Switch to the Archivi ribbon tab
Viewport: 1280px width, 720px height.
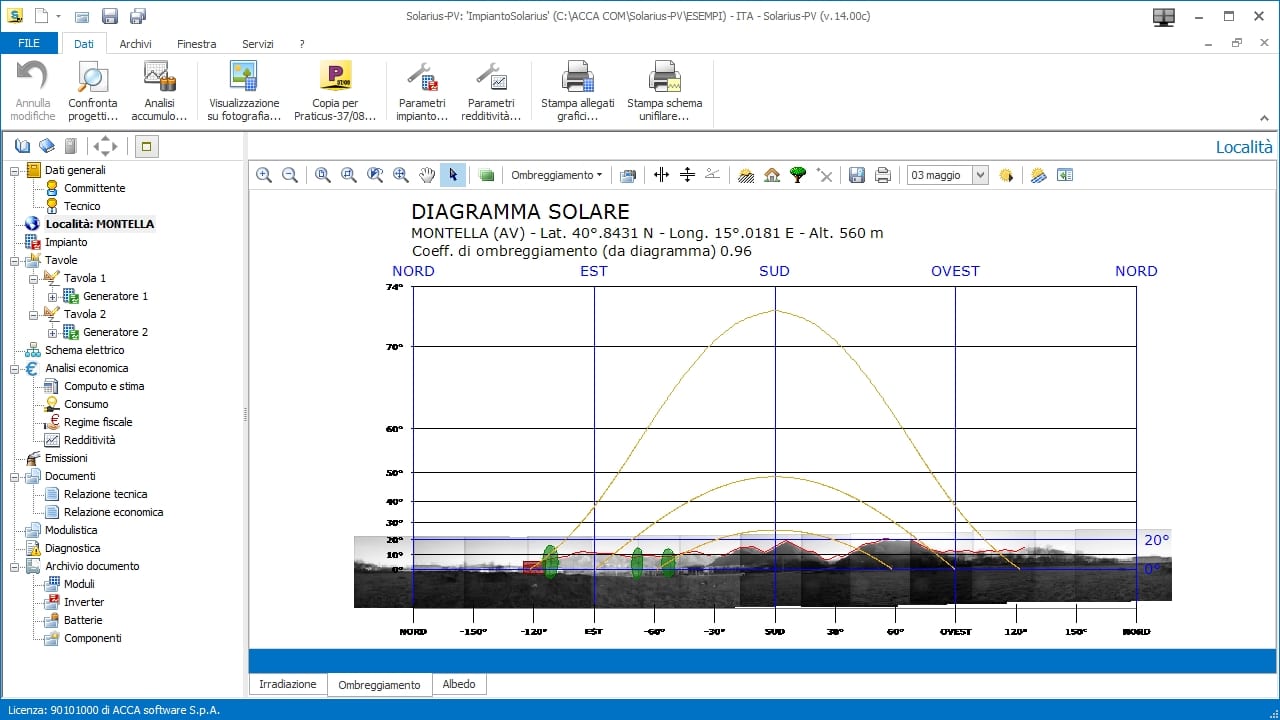pos(136,44)
